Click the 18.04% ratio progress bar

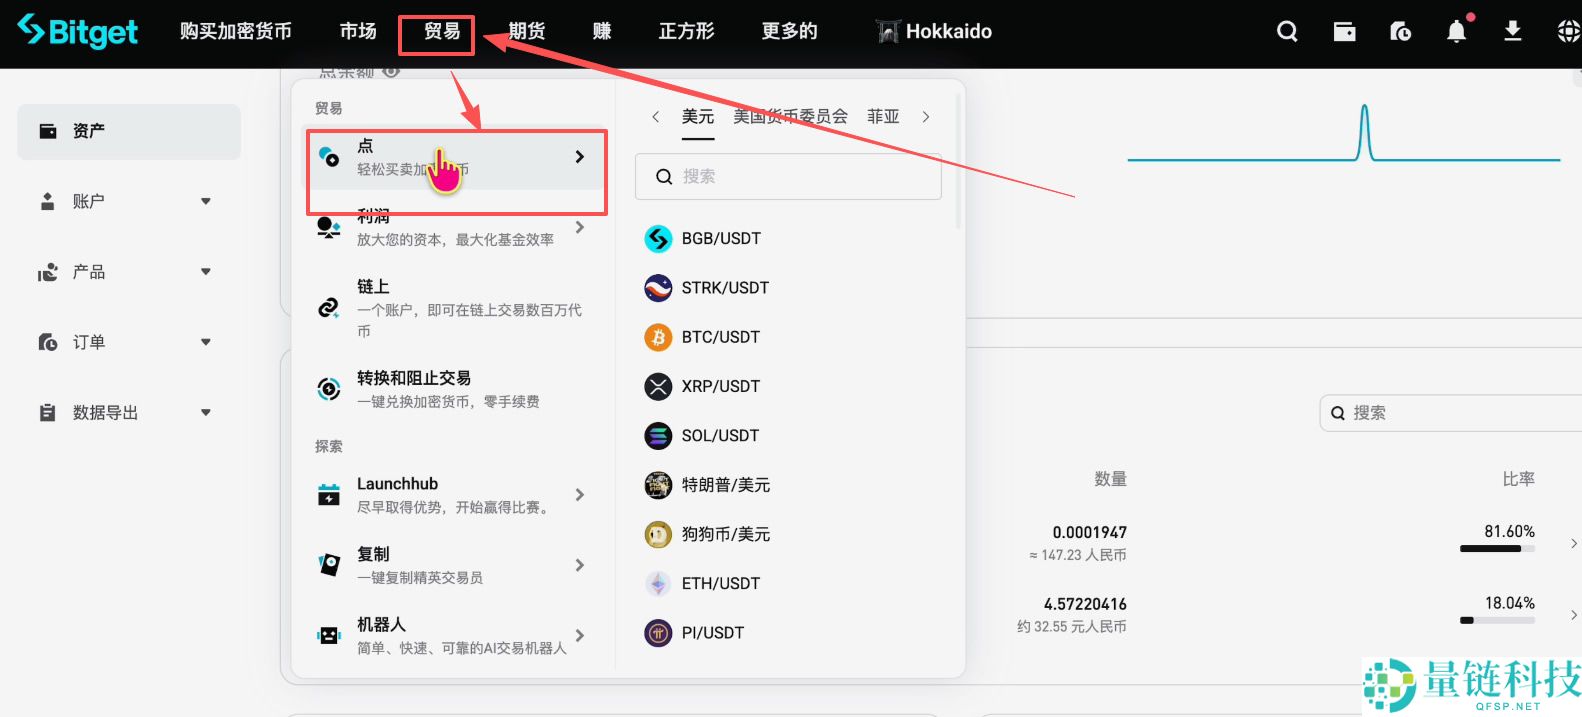(1497, 620)
